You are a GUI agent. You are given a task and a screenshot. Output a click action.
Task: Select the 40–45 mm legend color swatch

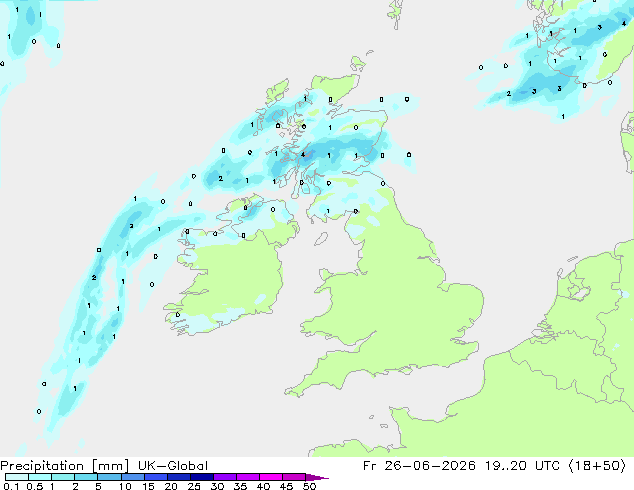[x=271, y=477]
